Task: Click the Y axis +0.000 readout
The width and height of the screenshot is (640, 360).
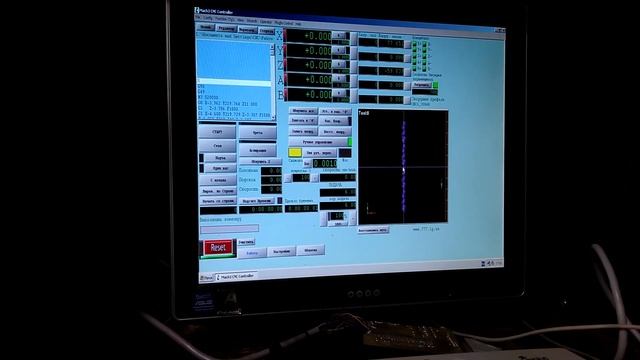Action: pos(309,51)
